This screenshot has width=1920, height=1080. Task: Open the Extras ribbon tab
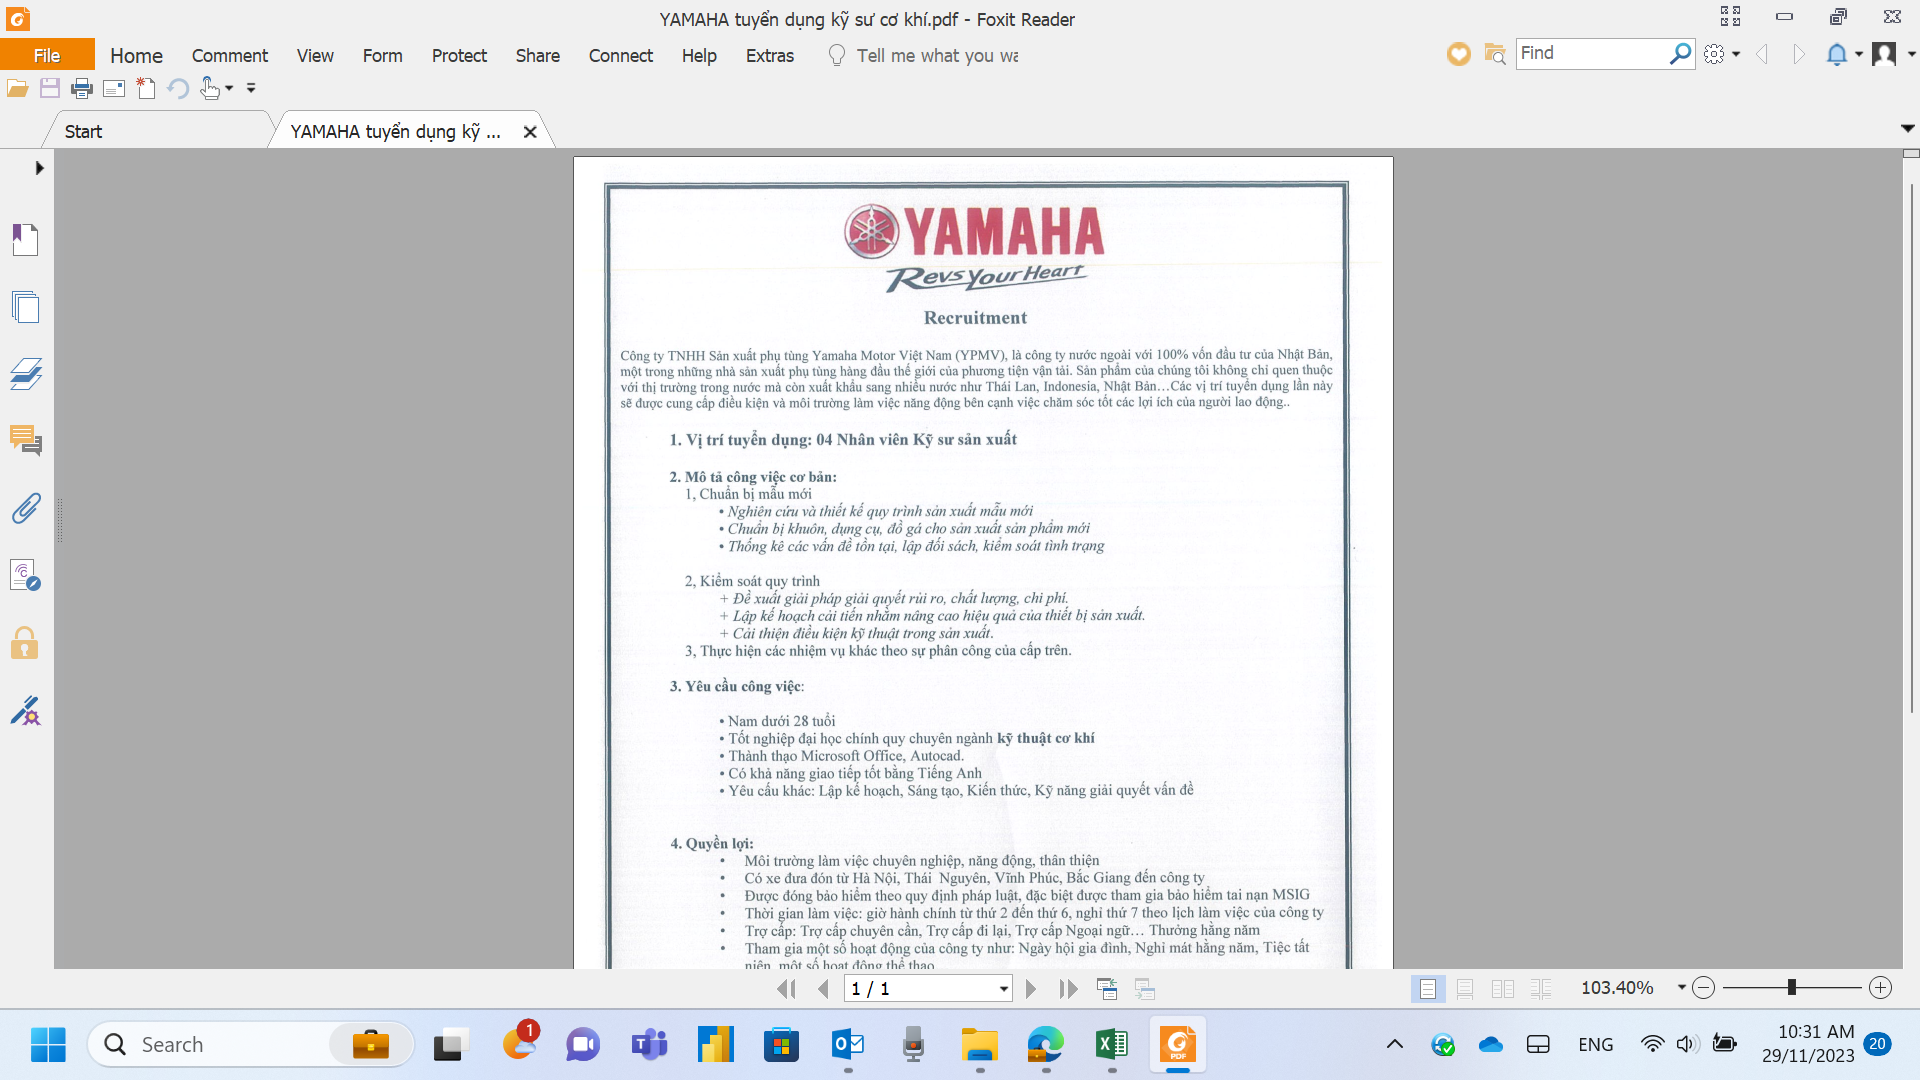[769, 55]
